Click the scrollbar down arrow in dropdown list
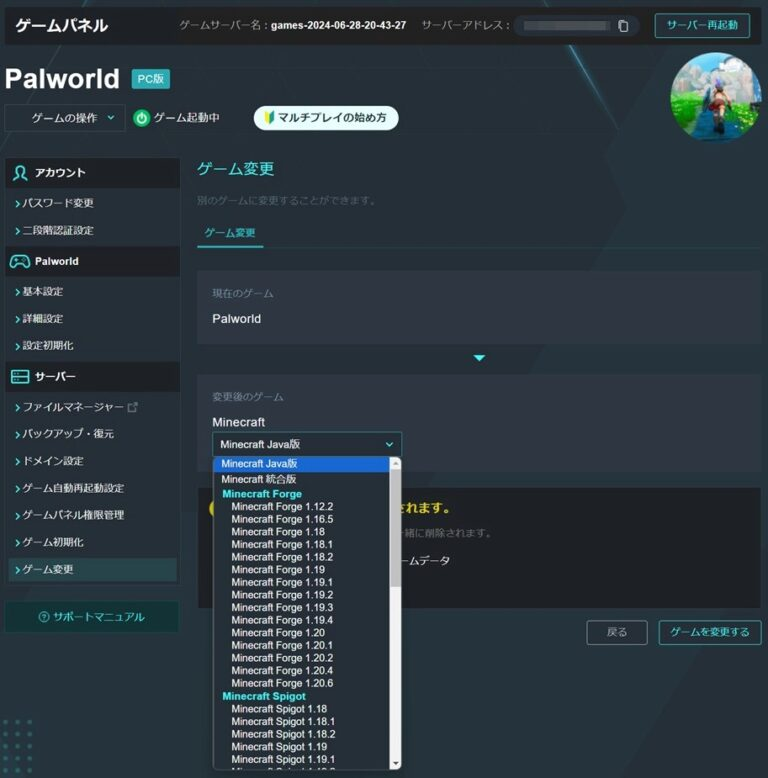Viewport: 768px width, 778px height. click(395, 763)
